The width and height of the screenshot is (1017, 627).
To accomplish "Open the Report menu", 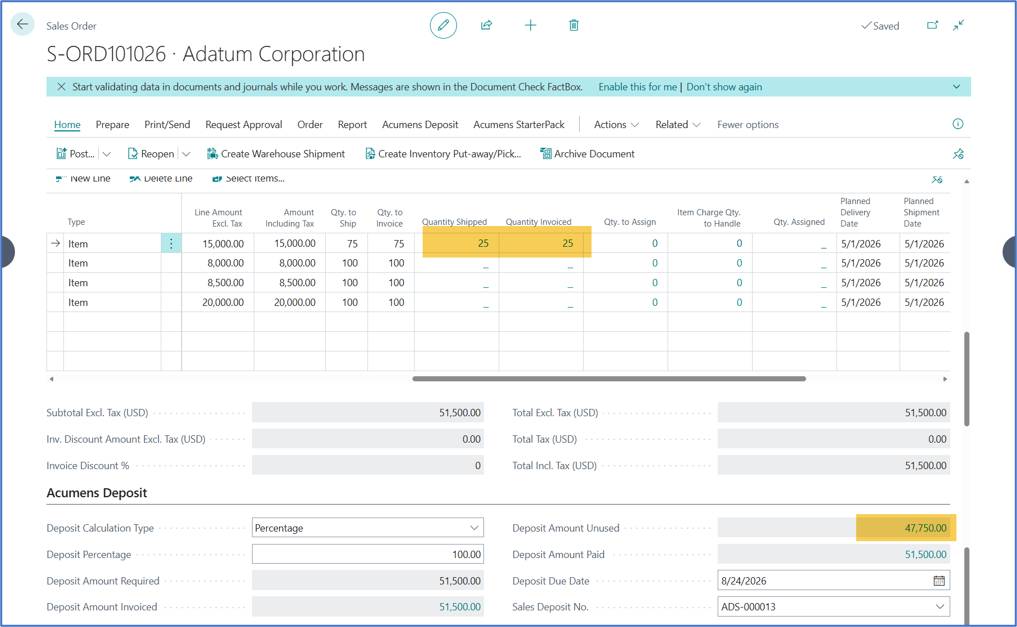I will coord(352,124).
